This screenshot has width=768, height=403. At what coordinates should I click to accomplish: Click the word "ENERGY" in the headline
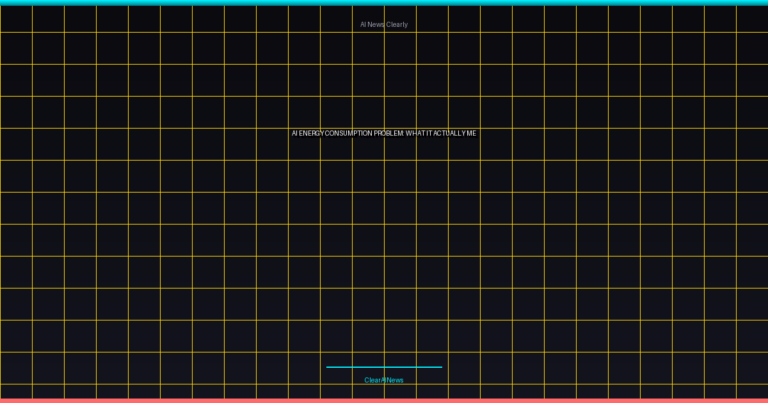click(311, 133)
